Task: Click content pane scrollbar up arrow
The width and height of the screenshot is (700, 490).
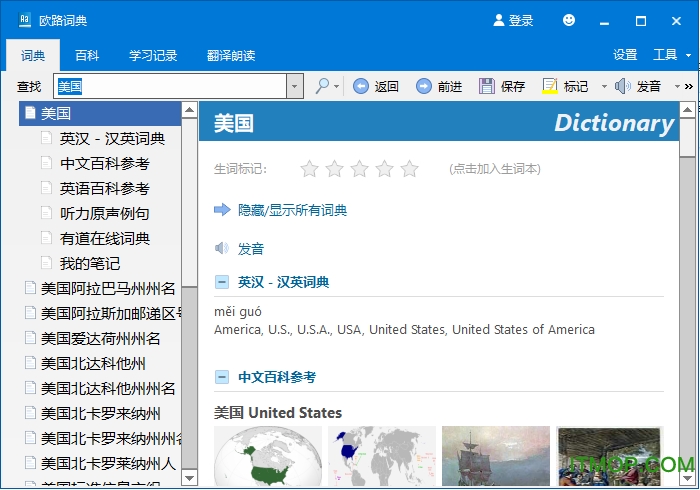Action: click(687, 110)
